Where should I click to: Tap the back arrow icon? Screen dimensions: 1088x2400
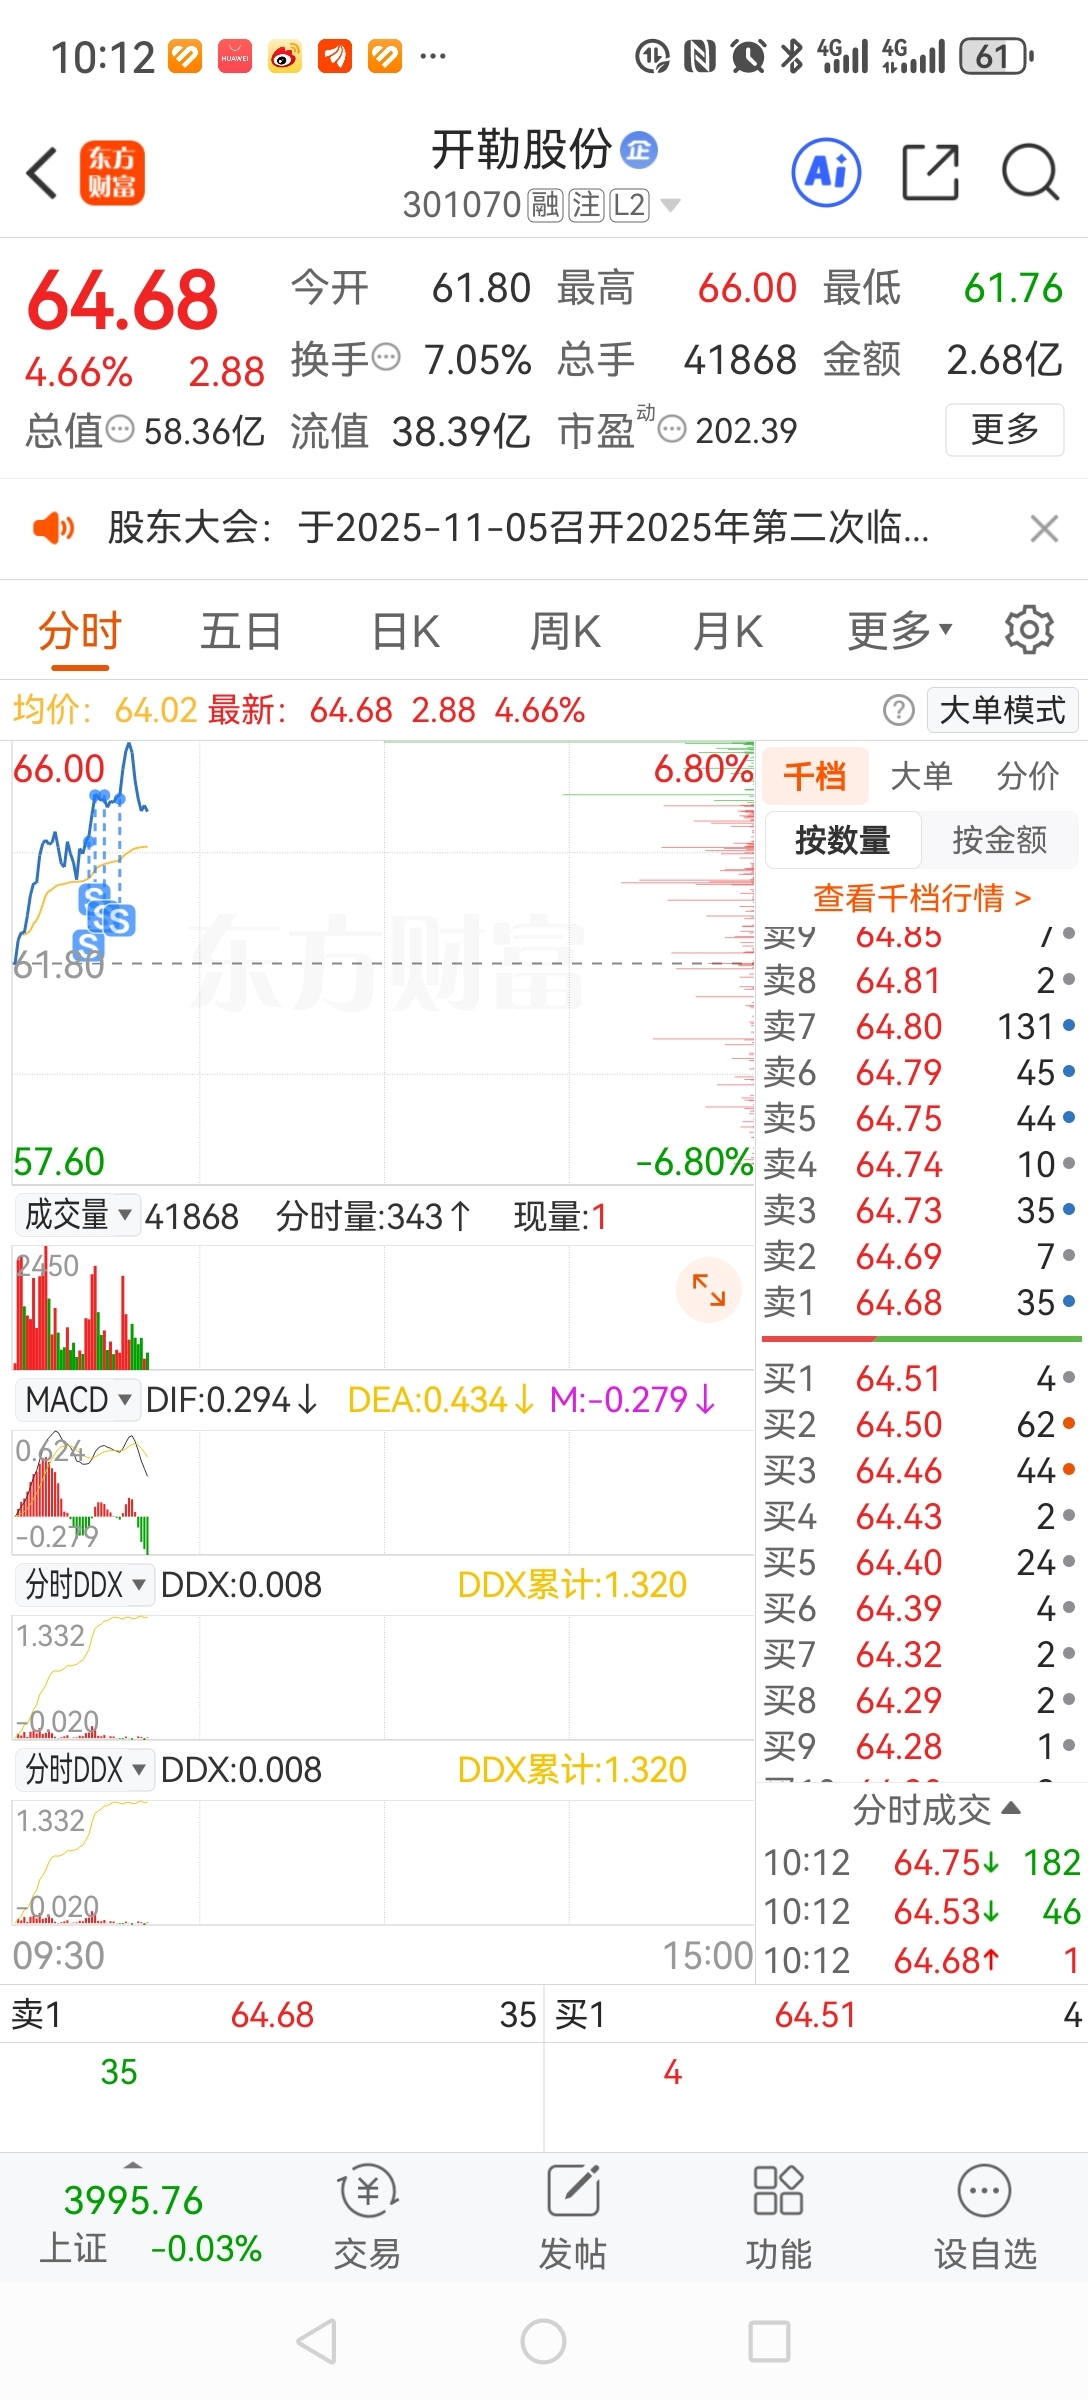click(42, 173)
